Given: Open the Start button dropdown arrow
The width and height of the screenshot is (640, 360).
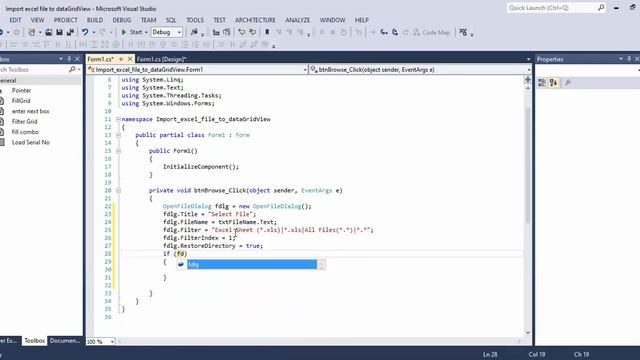Looking at the screenshot, I should coord(146,32).
